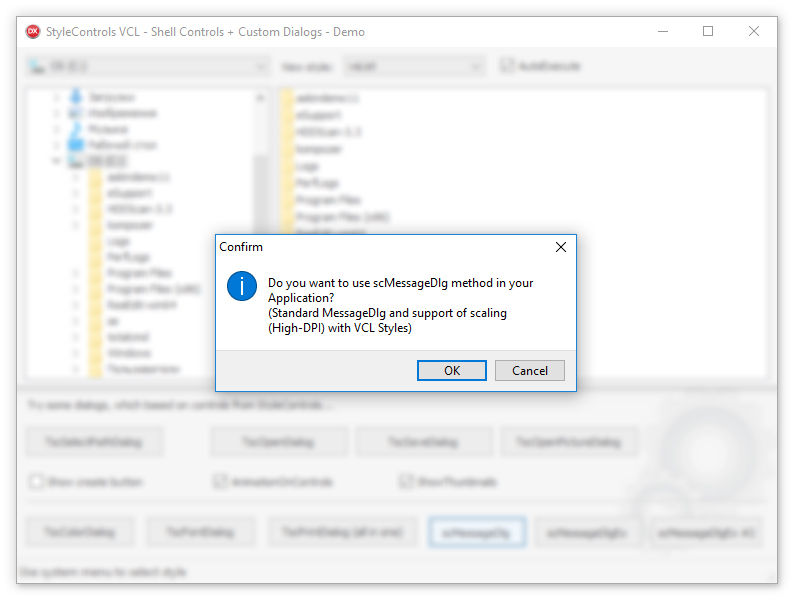The width and height of the screenshot is (799, 600).
Task: Click the red application icon in title bar
Action: (33, 32)
